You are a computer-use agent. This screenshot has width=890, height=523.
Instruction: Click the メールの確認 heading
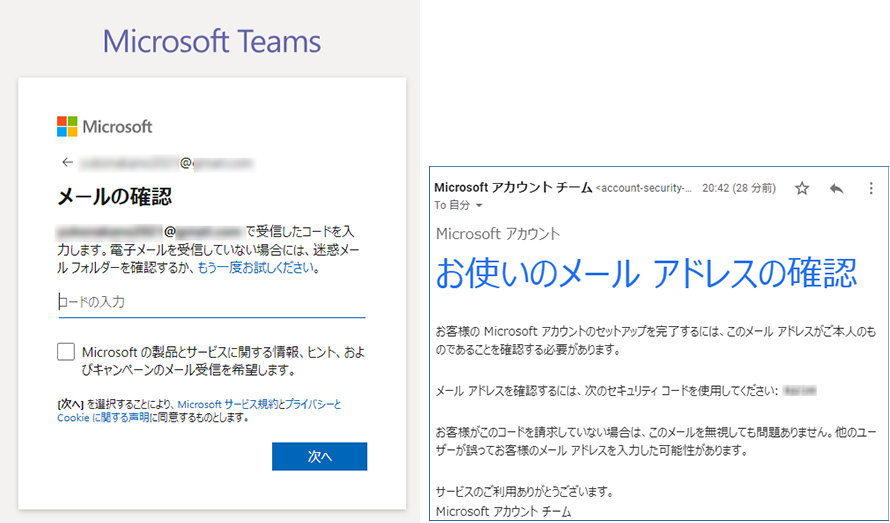coord(115,196)
